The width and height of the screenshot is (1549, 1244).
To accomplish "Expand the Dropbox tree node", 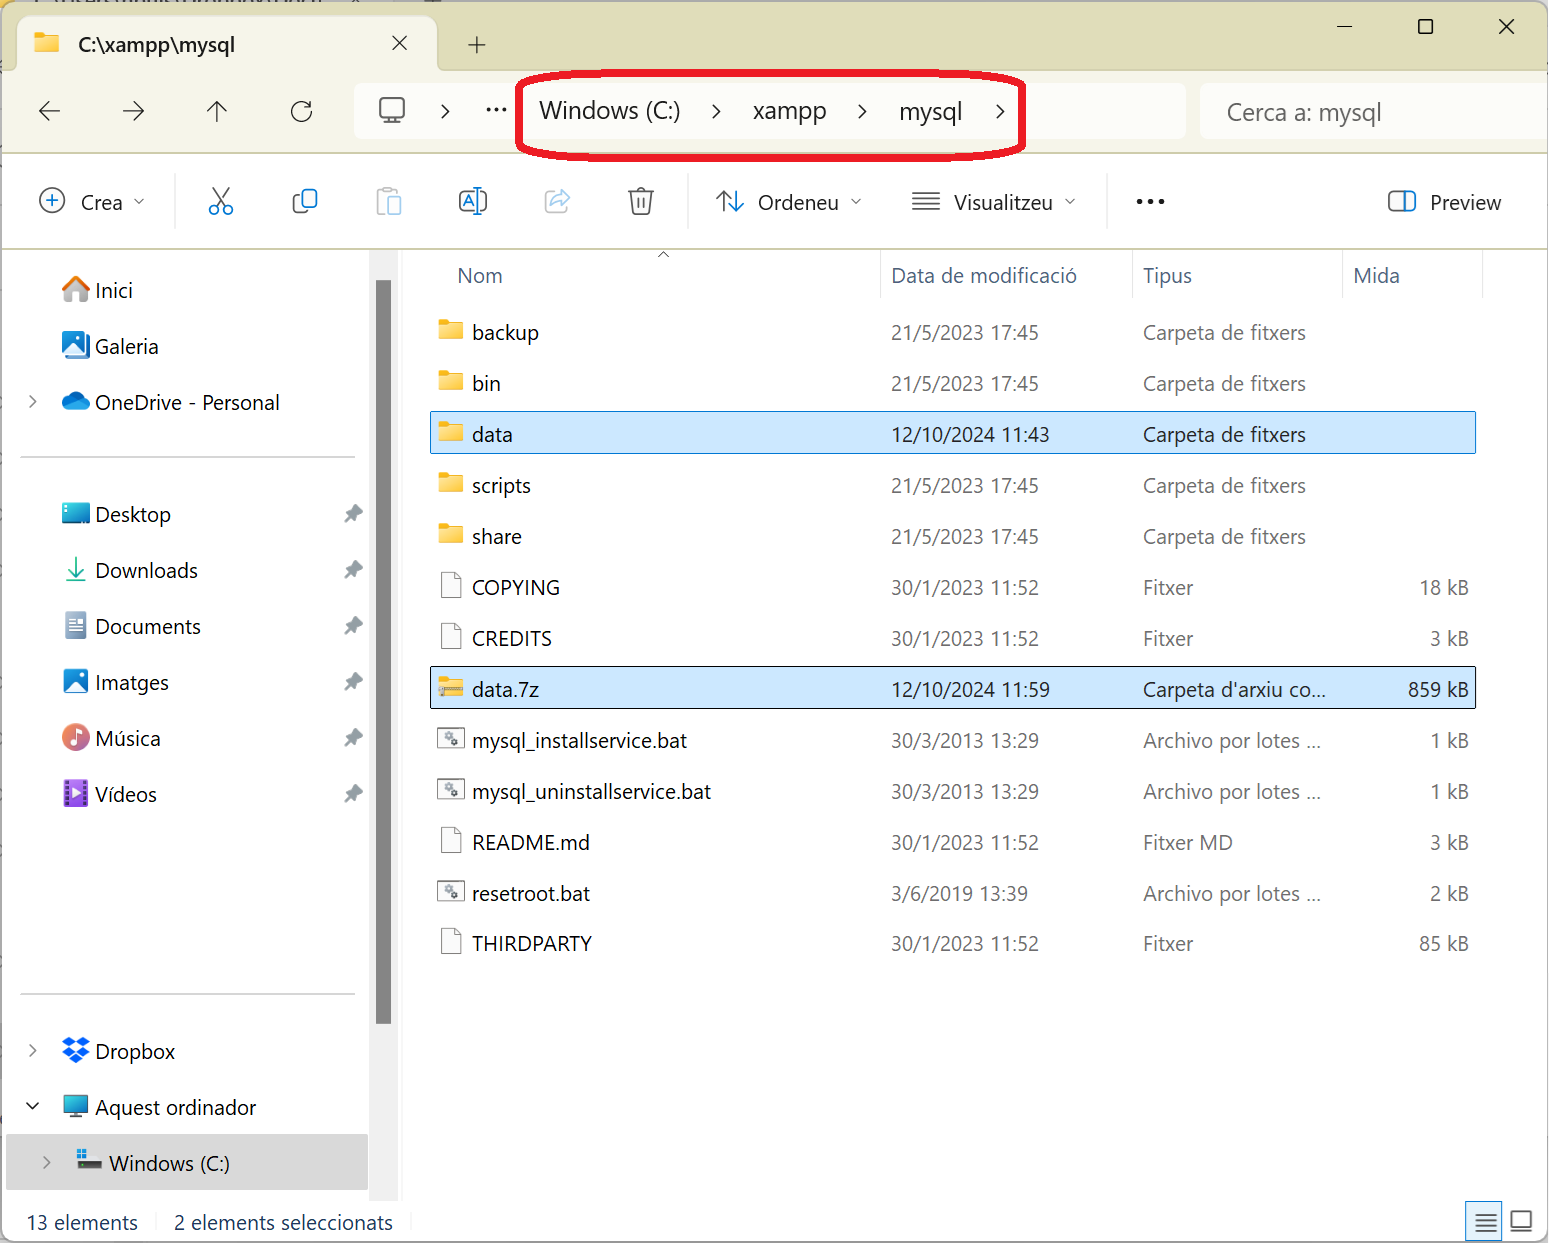I will point(33,1051).
